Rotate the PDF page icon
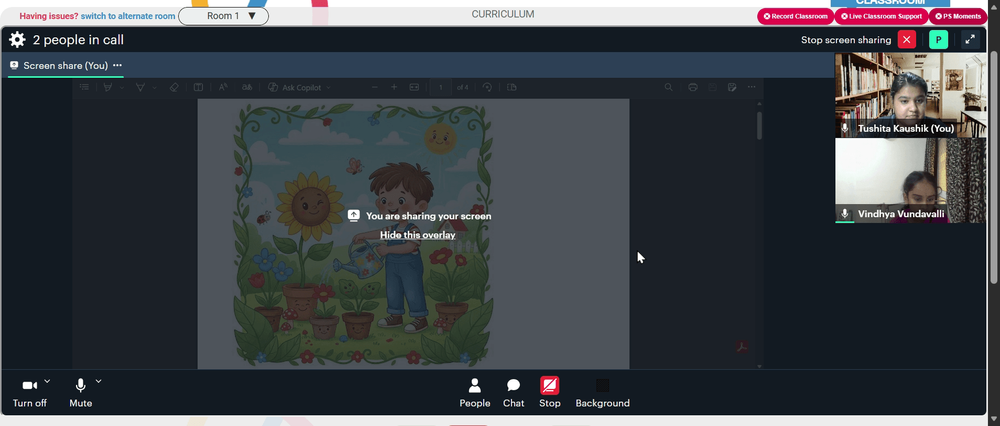This screenshot has width=1000, height=426. click(x=487, y=87)
